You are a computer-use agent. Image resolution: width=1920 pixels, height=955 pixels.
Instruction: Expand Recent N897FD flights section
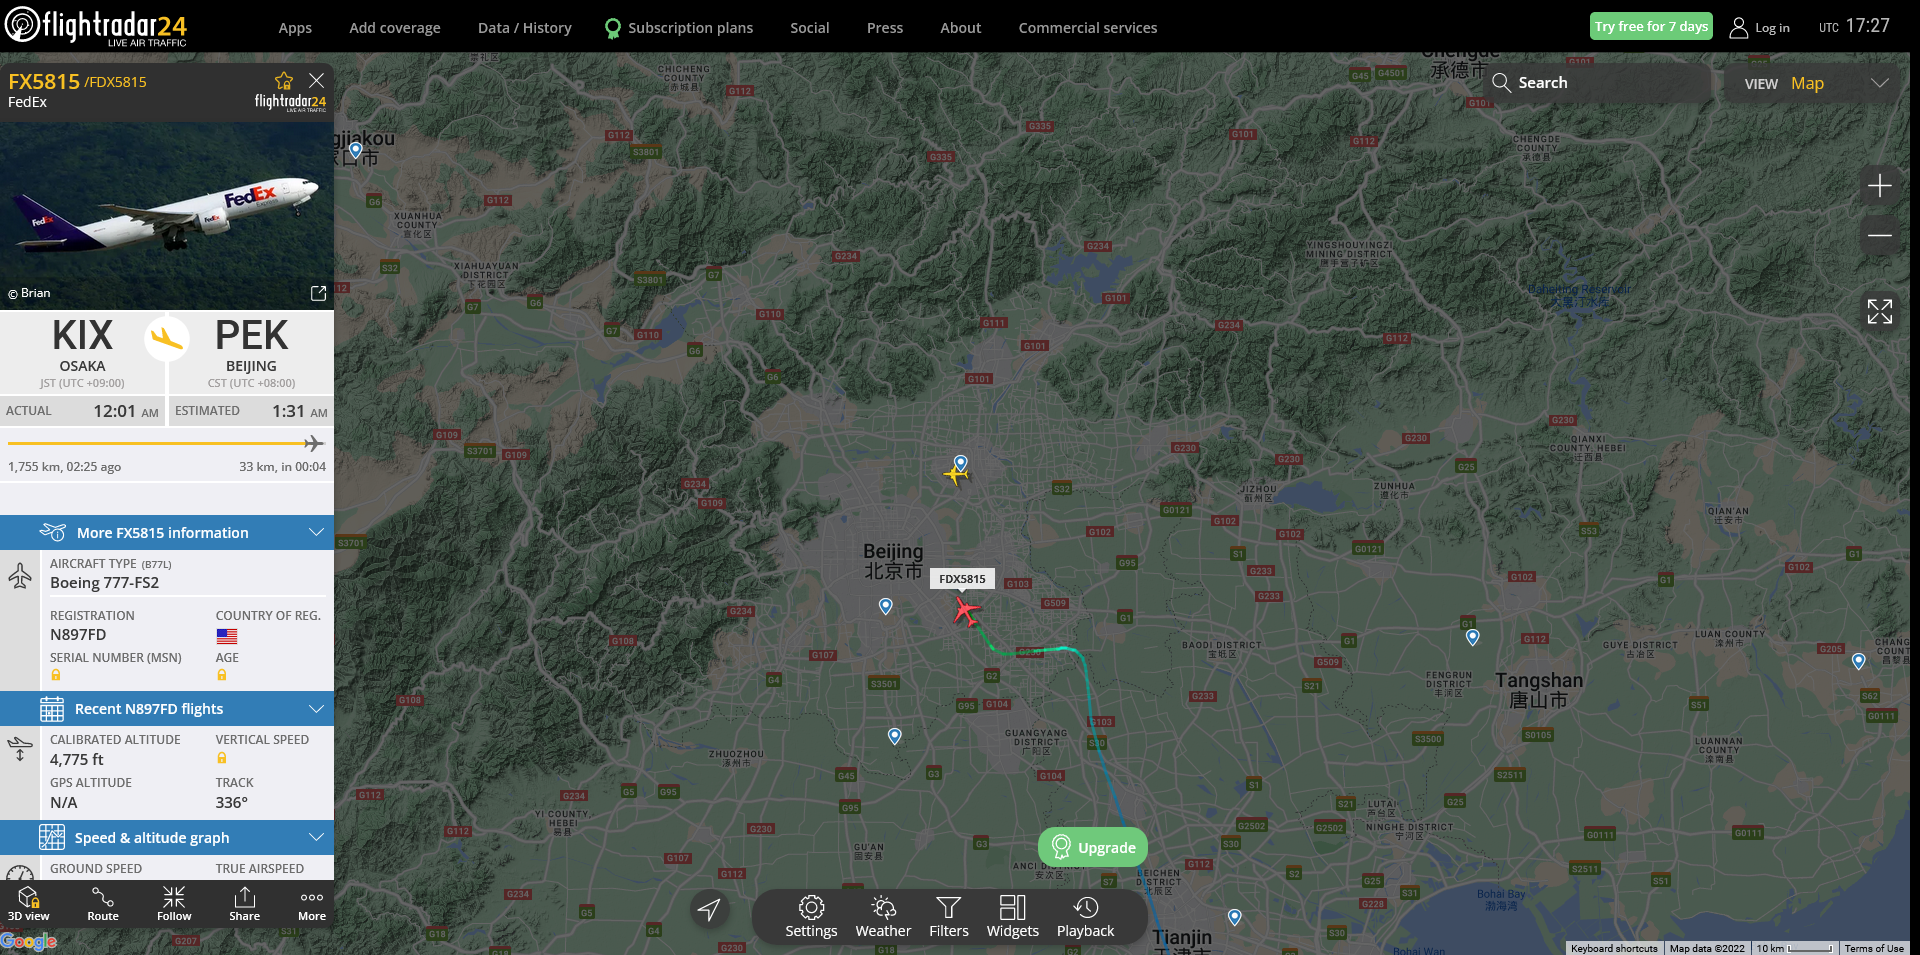click(167, 709)
